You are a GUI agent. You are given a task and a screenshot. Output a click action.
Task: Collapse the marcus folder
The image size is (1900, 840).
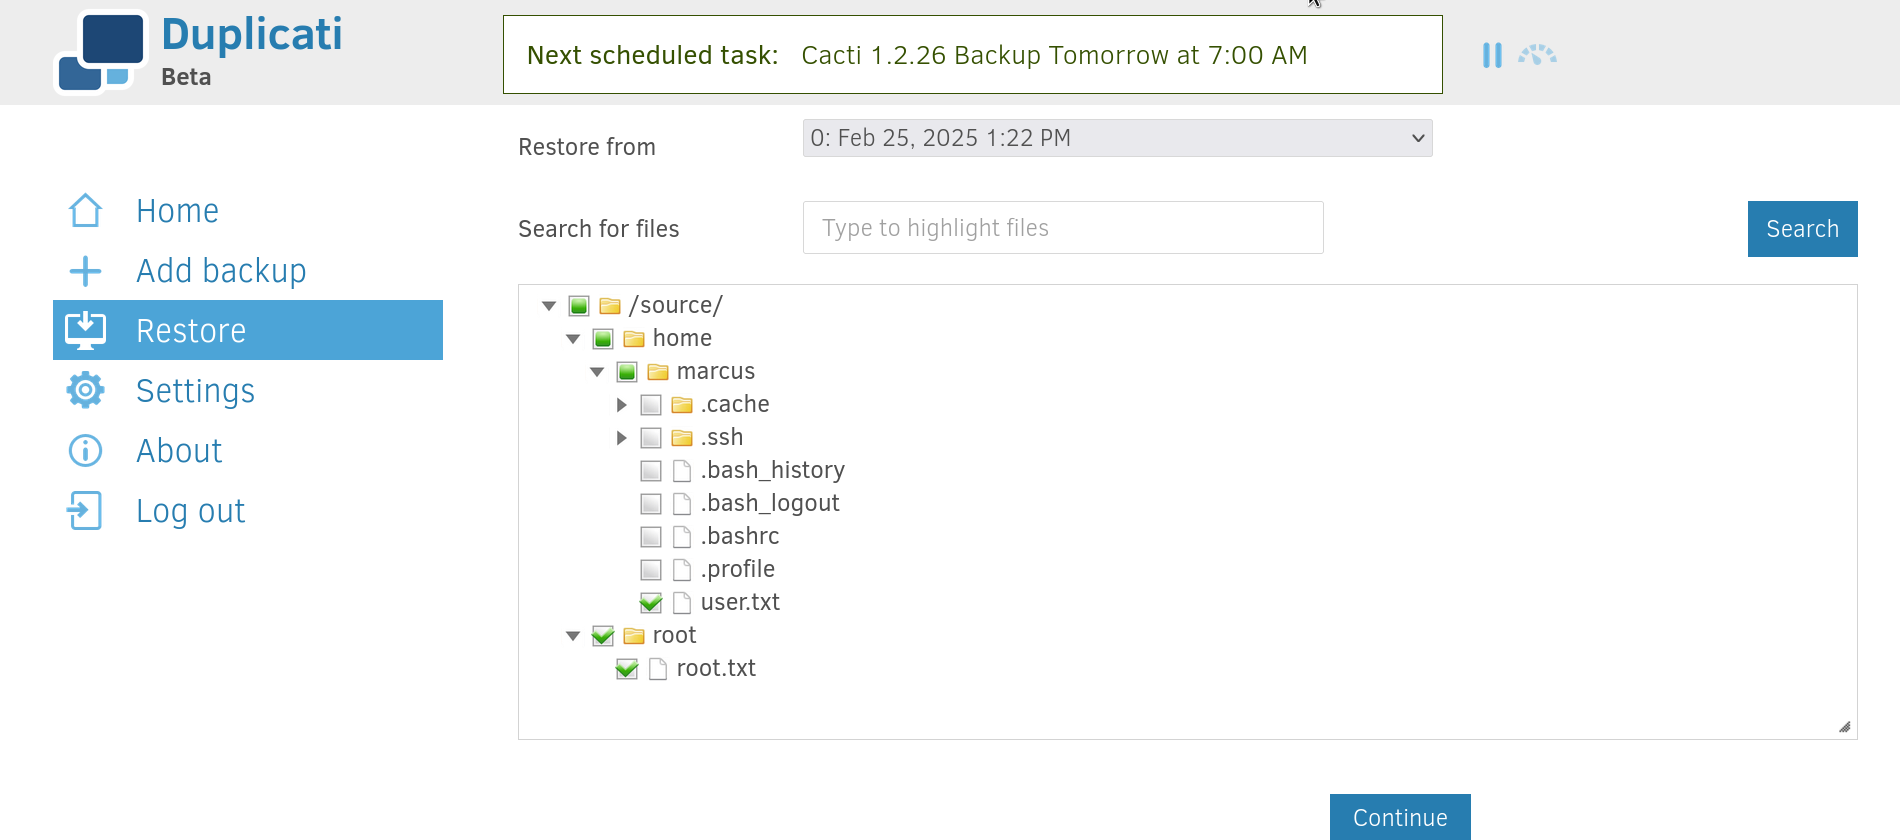(597, 372)
